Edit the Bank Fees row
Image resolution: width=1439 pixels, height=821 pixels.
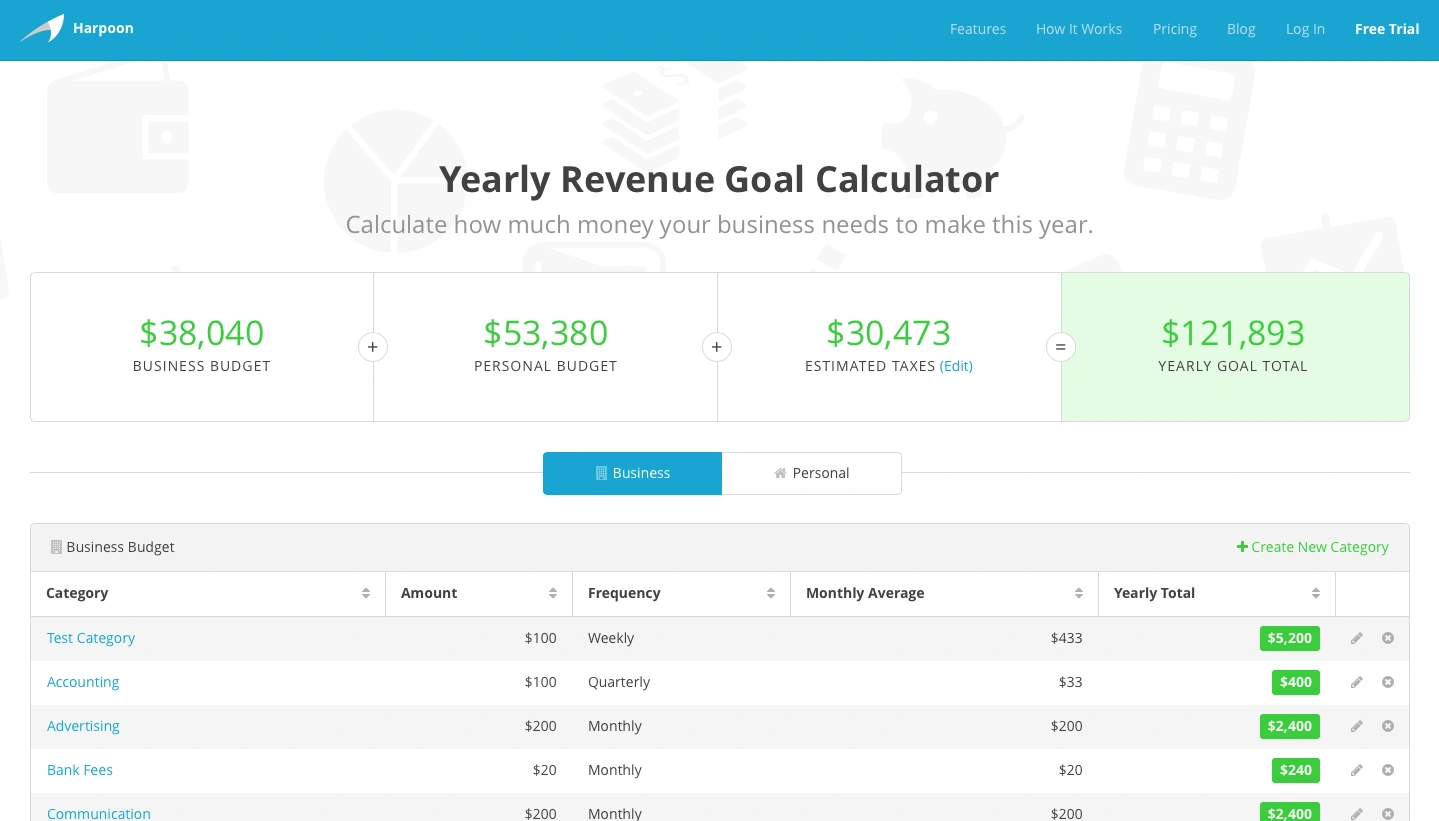pyautogui.click(x=1357, y=770)
